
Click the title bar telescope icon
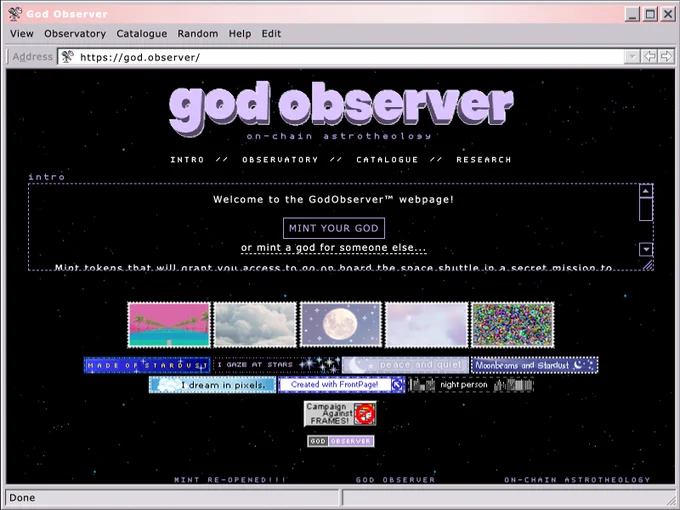[x=15, y=14]
